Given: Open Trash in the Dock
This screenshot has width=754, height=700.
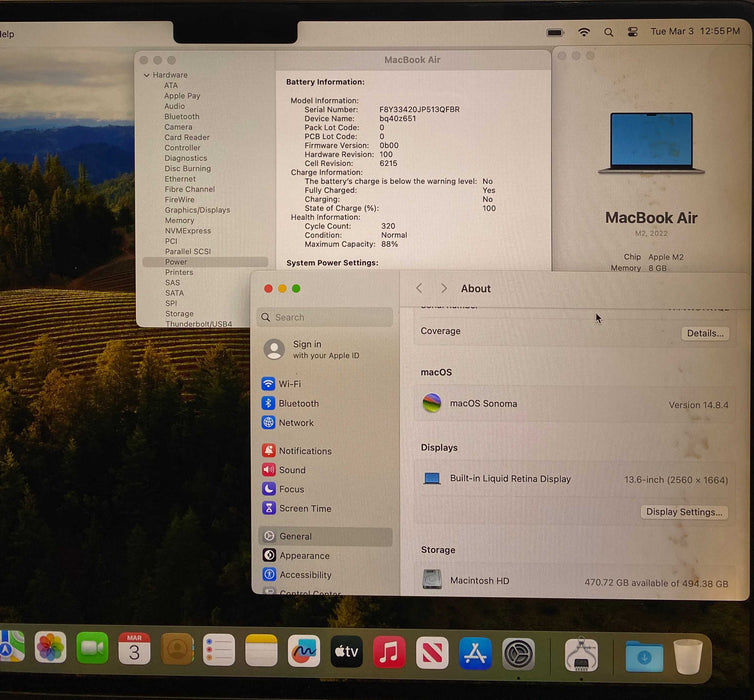Looking at the screenshot, I should [x=688, y=656].
